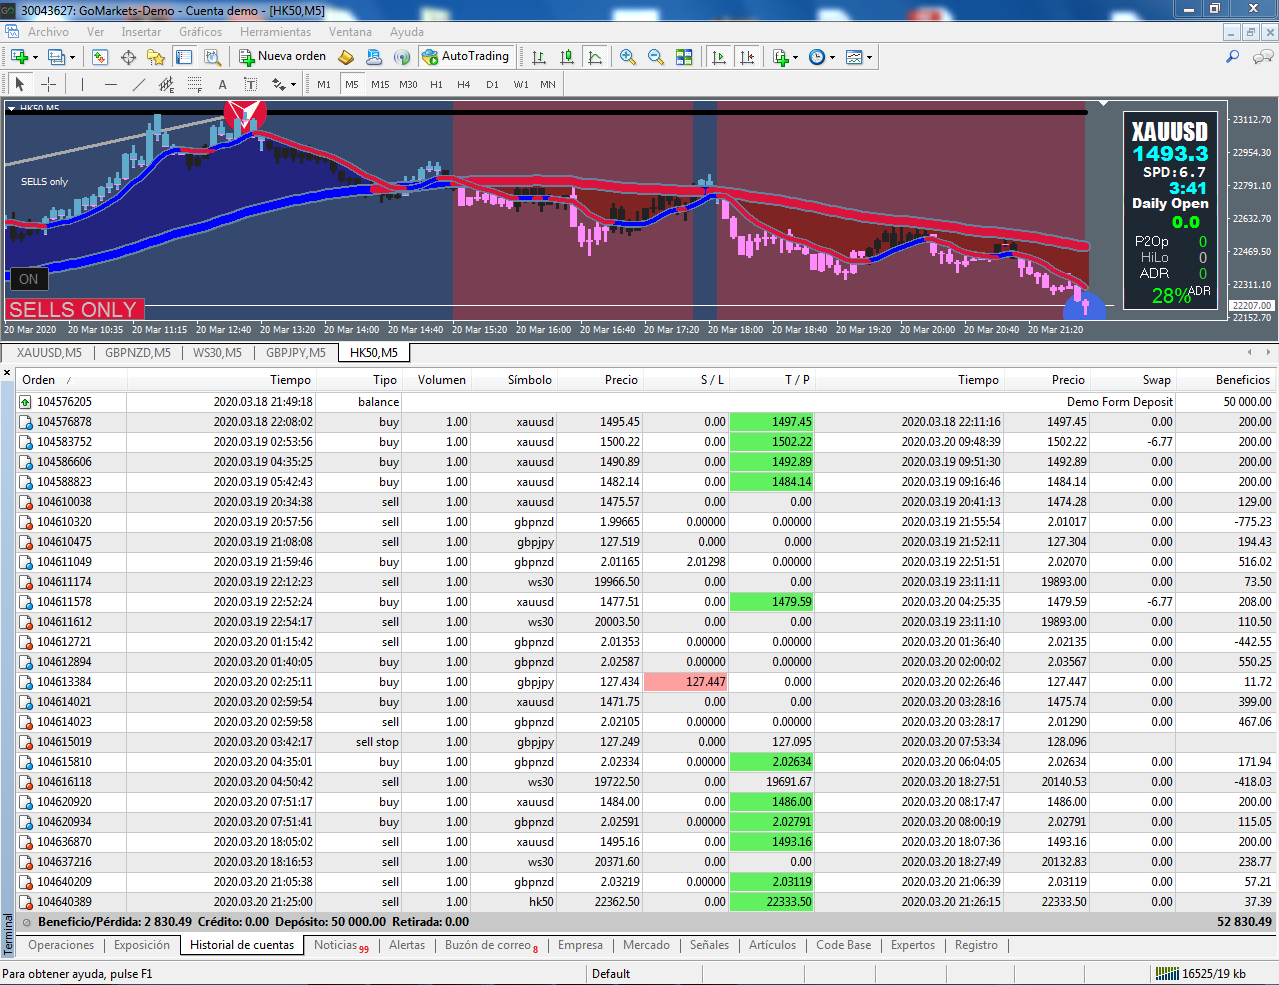Screen dimensions: 1279x985
Task: Click the Nueva orden button
Action: pyautogui.click(x=282, y=57)
